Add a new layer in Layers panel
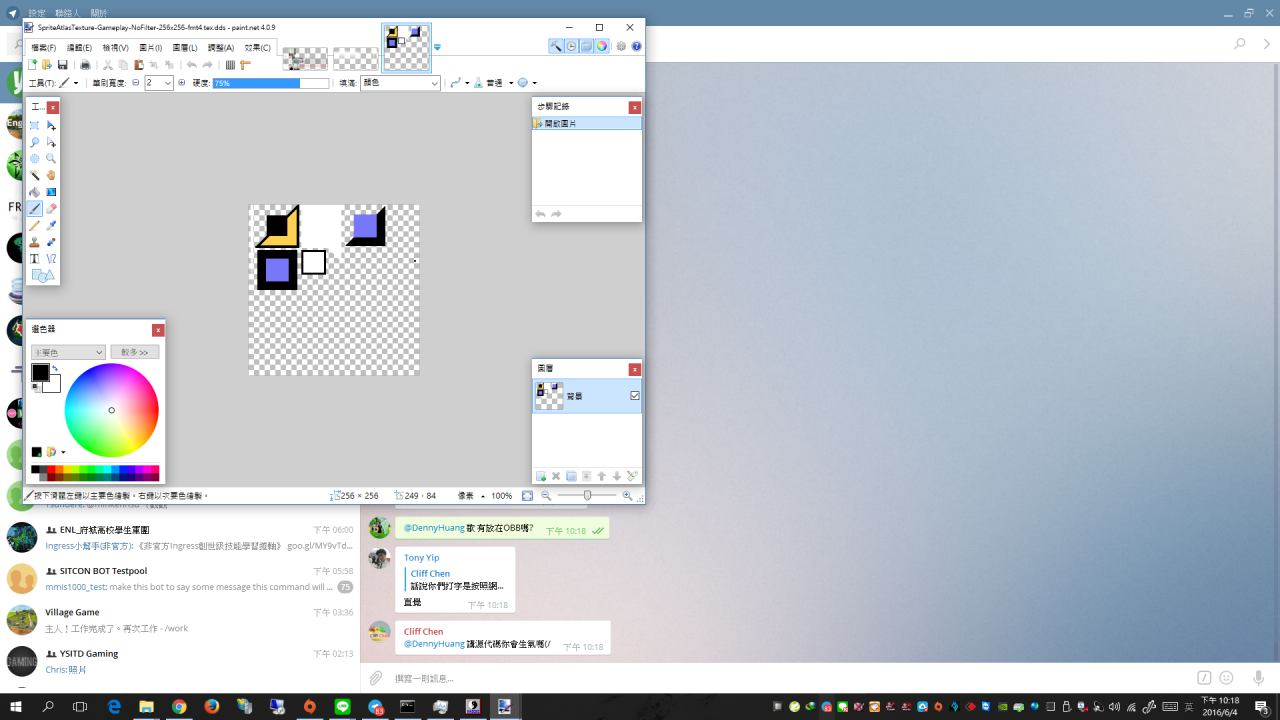Viewport: 1280px width, 720px height. [541, 477]
